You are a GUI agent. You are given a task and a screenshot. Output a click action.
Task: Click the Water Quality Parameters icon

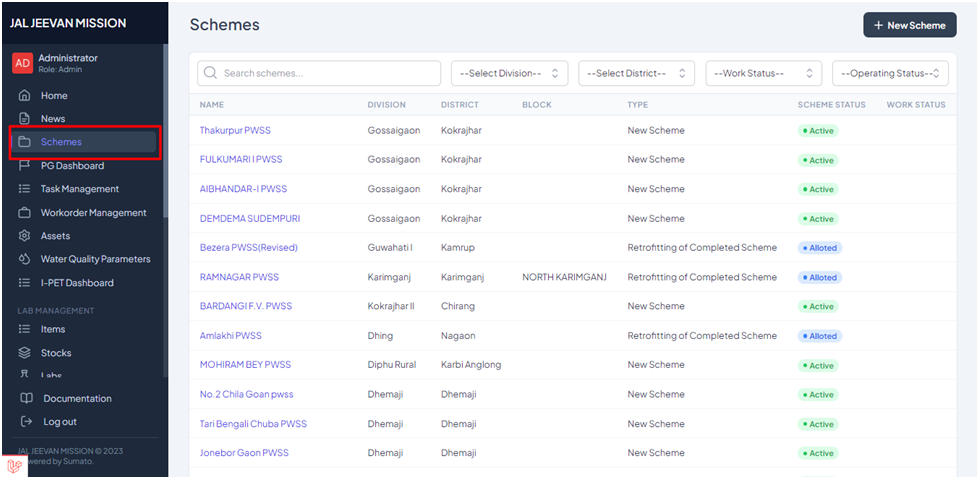coord(25,259)
